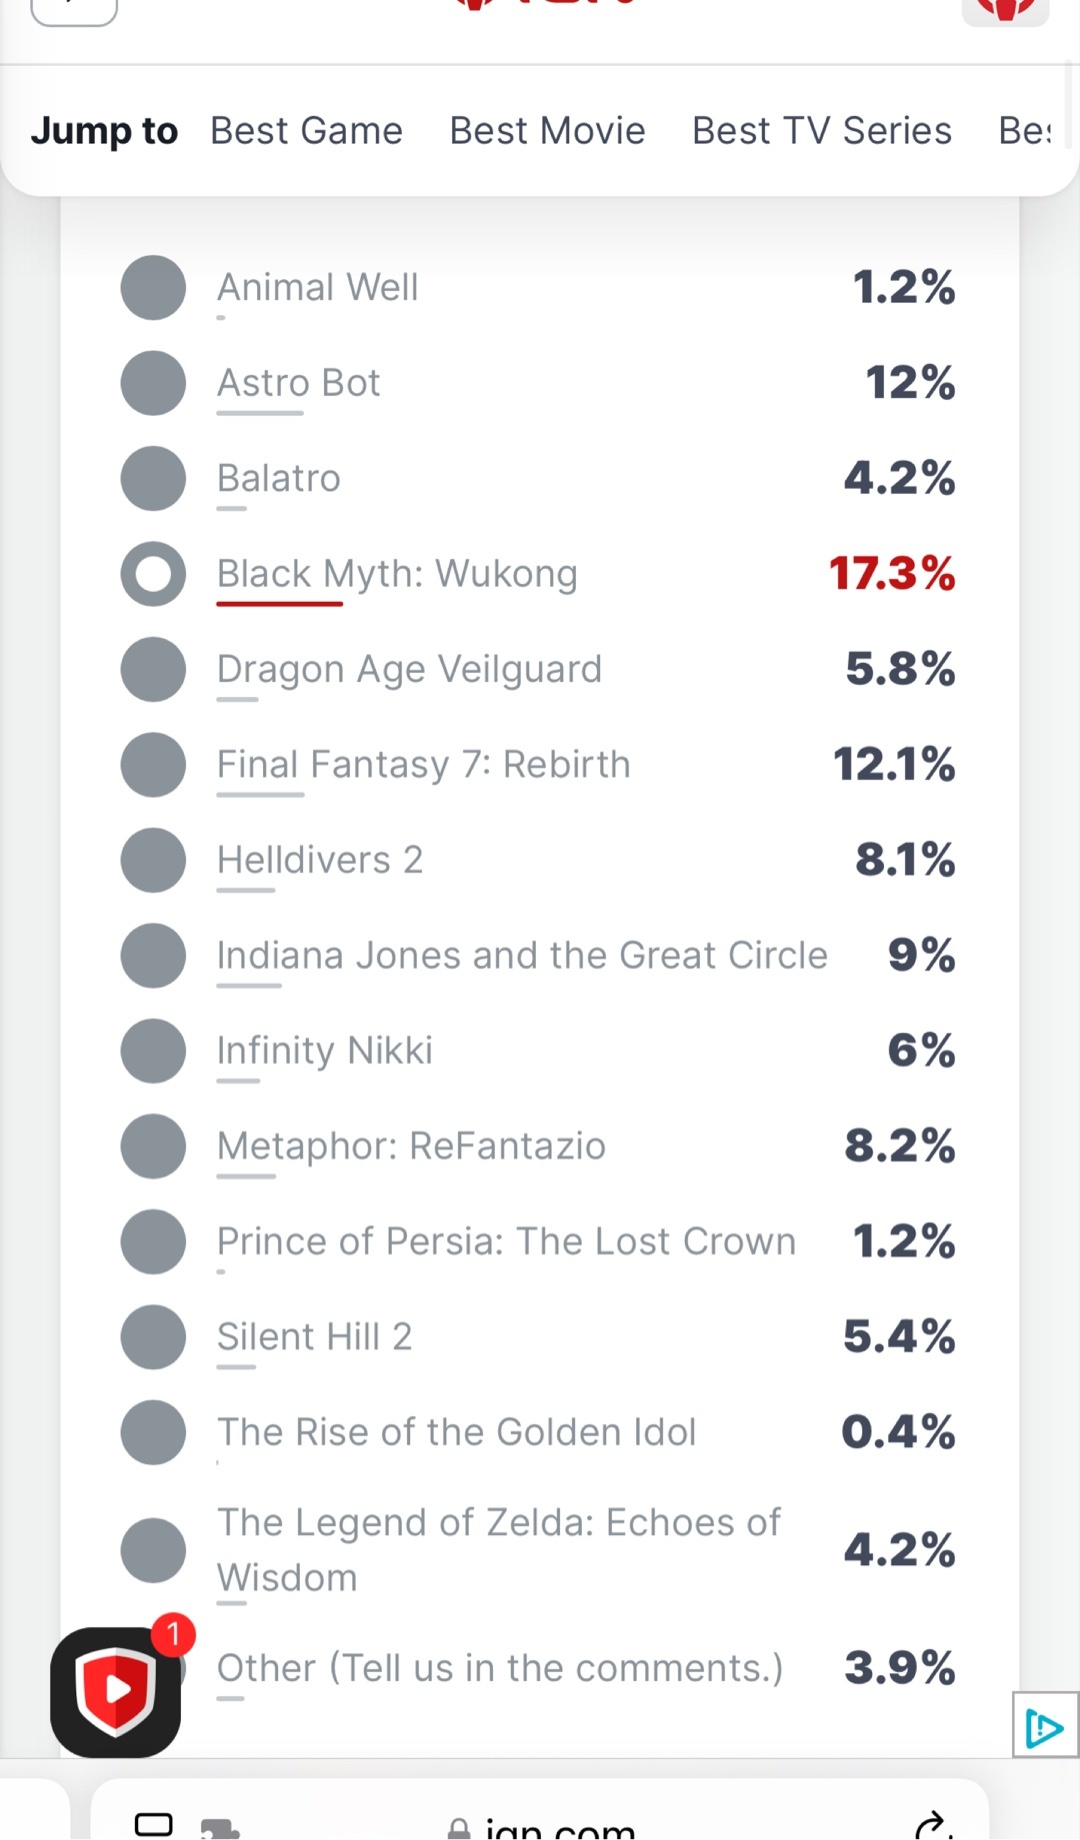Screen dimensions: 1080x1840
Task: Click Indiana Jones and the Great Circle option
Action: click(x=522, y=955)
